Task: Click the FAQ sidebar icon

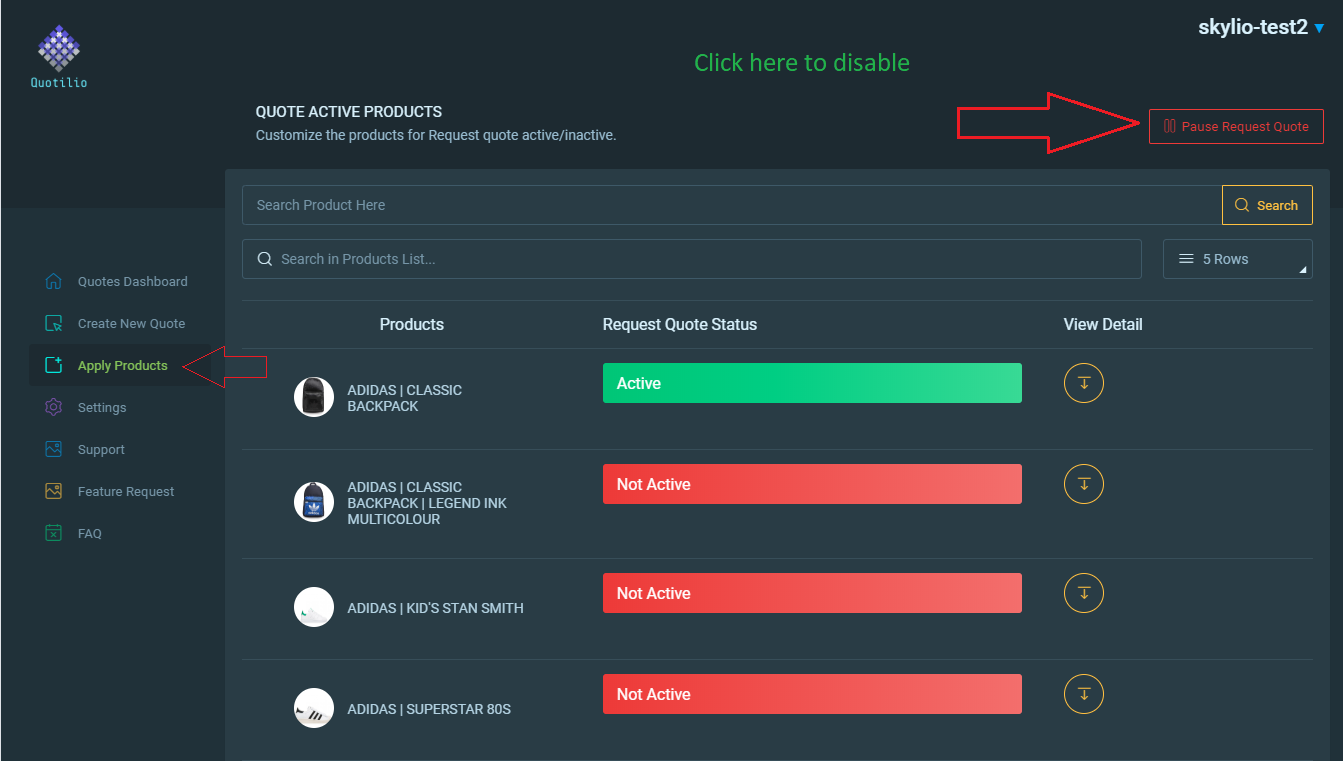Action: [x=54, y=533]
